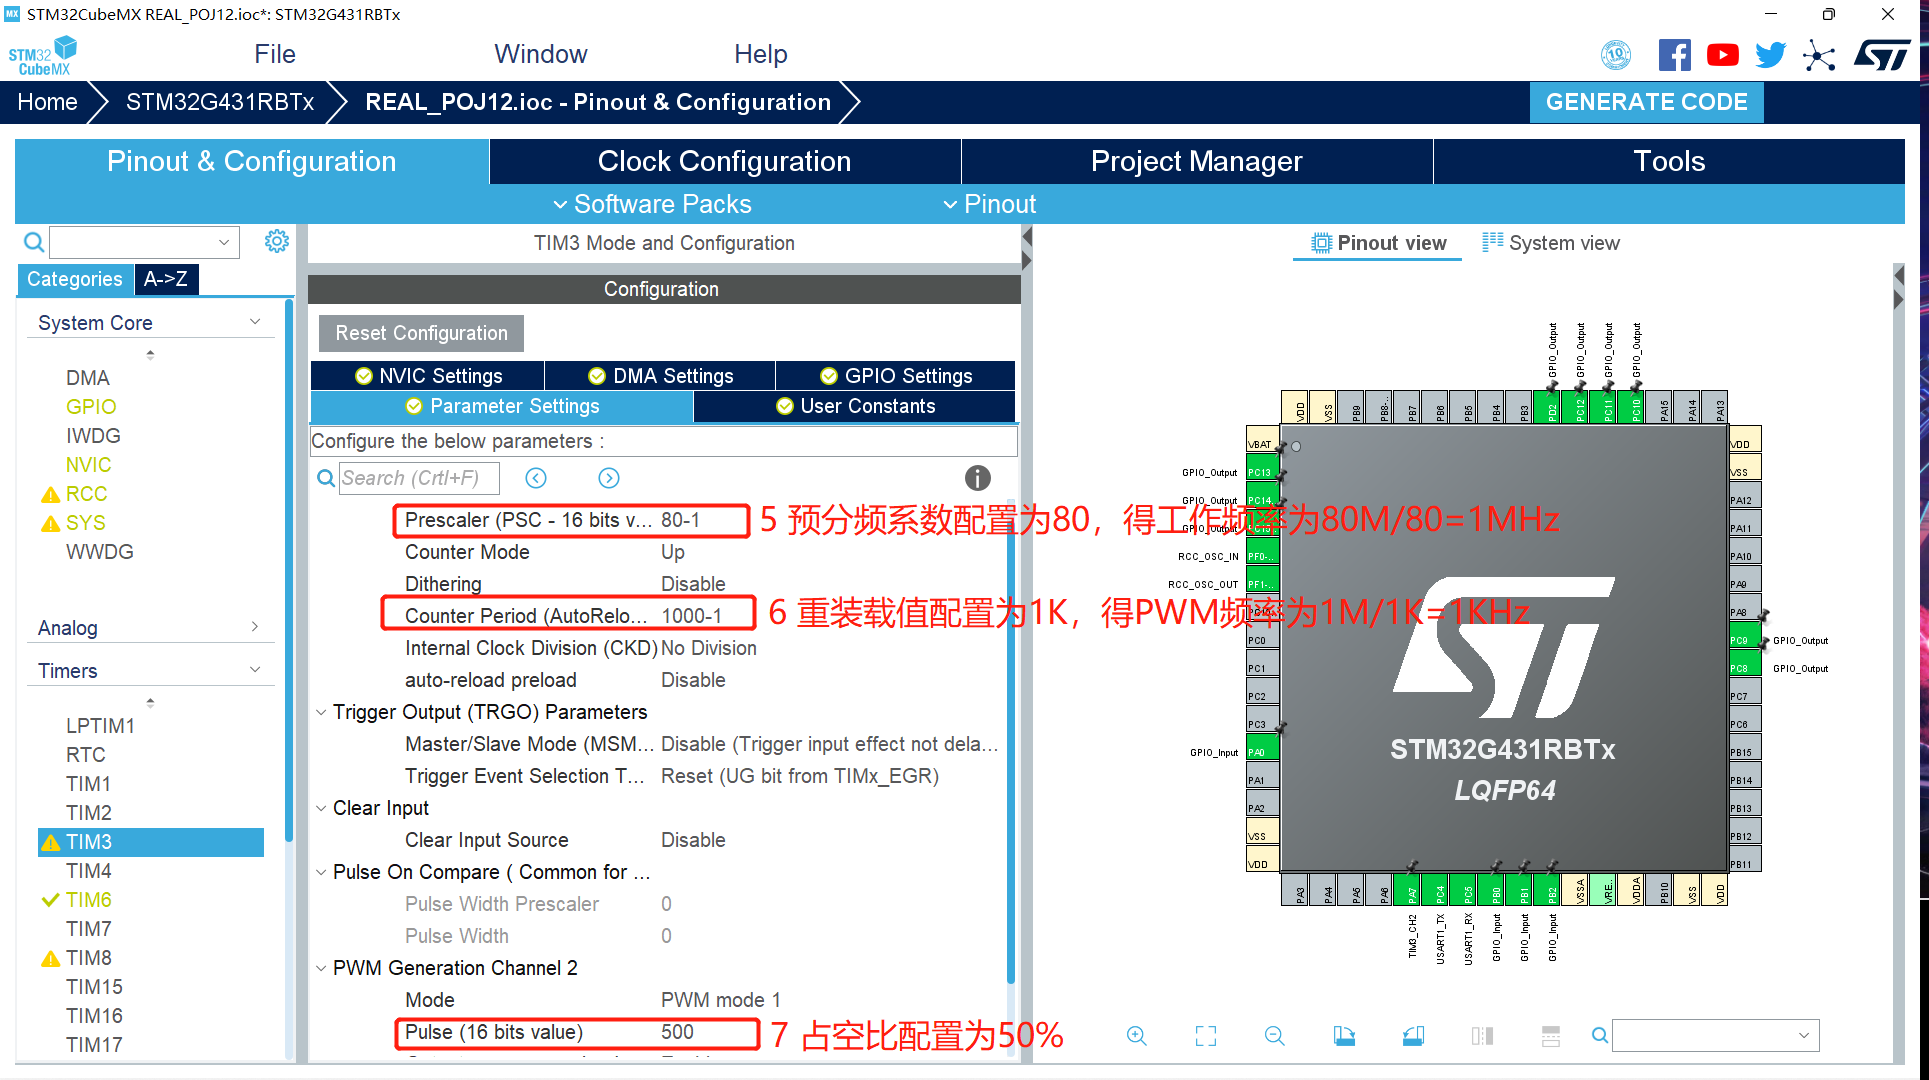Switch to Project Manager tab
1929x1080 pixels.
coord(1196,161)
